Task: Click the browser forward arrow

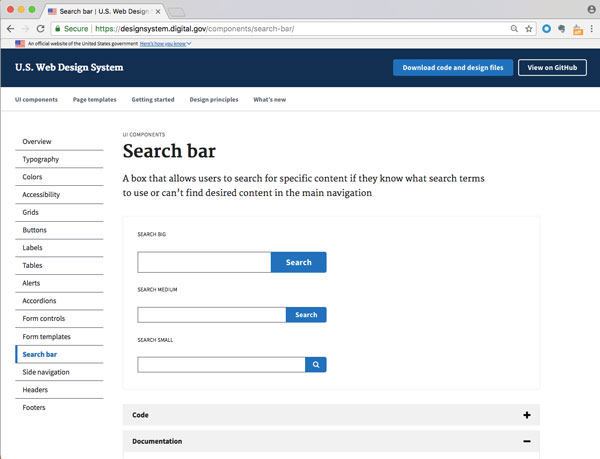Action: tap(26, 29)
